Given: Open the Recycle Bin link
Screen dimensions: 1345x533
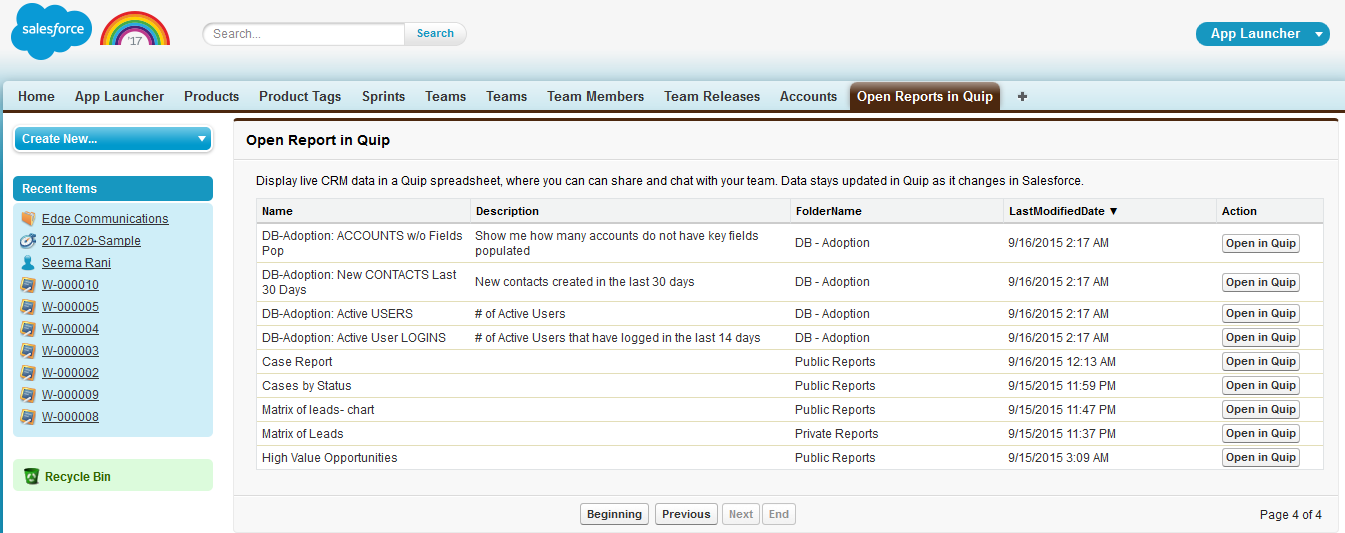Looking at the screenshot, I should [78, 477].
